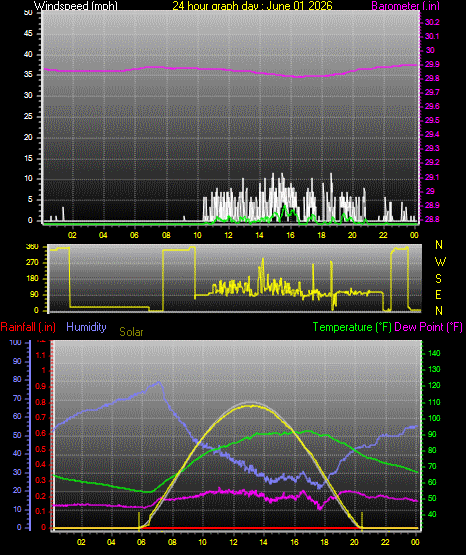Click the Solar legend label

point(131,332)
